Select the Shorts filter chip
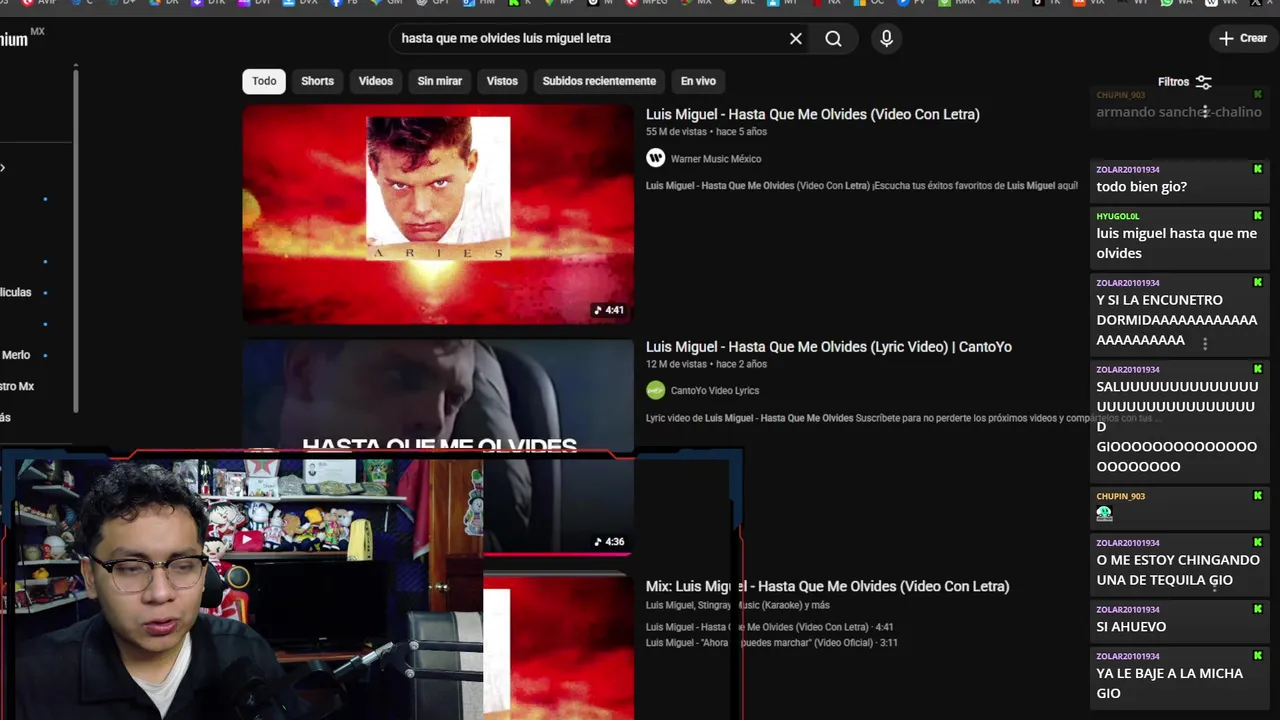 317,81
